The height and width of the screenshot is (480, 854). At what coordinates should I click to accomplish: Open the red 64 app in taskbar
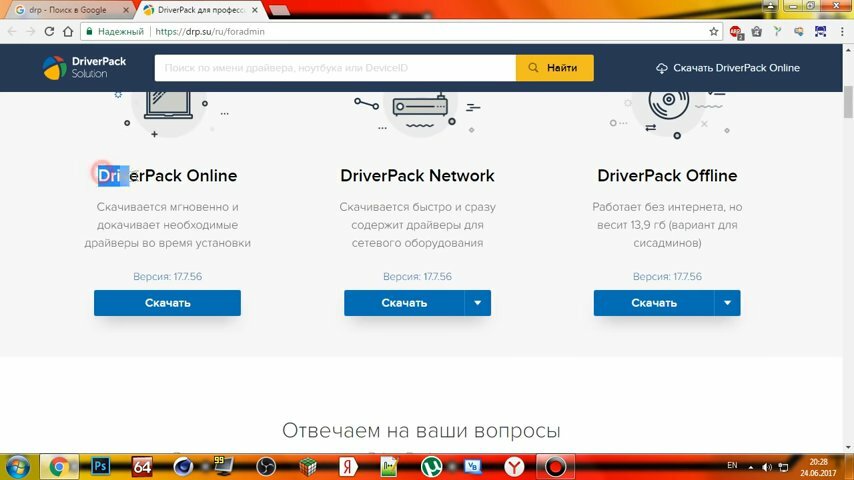142,466
